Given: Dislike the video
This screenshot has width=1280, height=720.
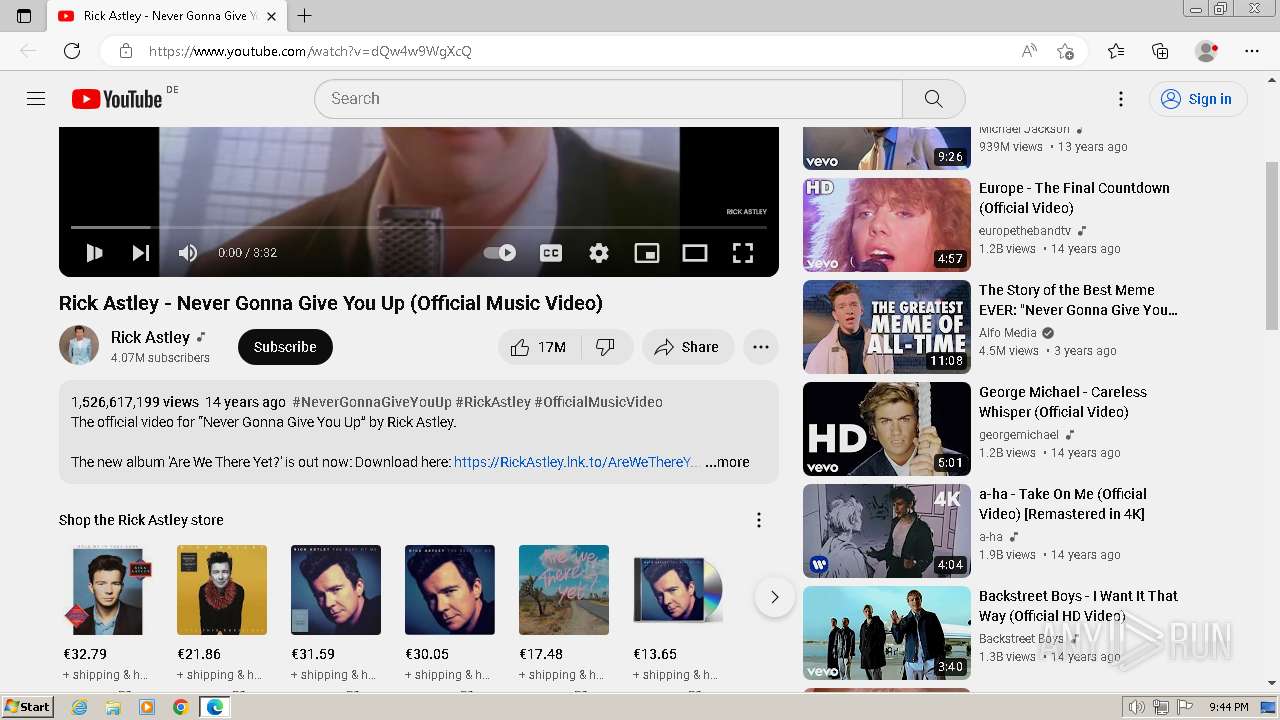Looking at the screenshot, I should (605, 347).
